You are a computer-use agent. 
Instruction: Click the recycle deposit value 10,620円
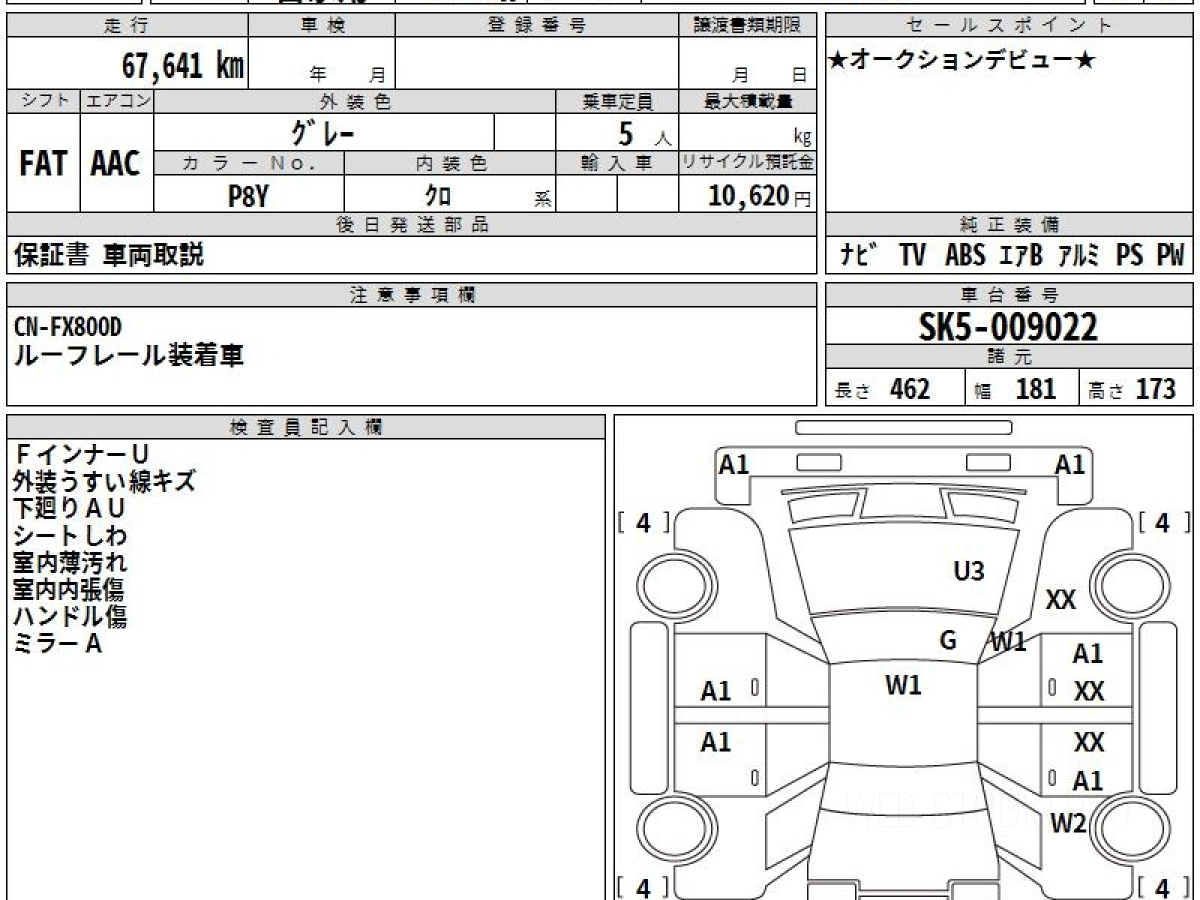pos(760,196)
